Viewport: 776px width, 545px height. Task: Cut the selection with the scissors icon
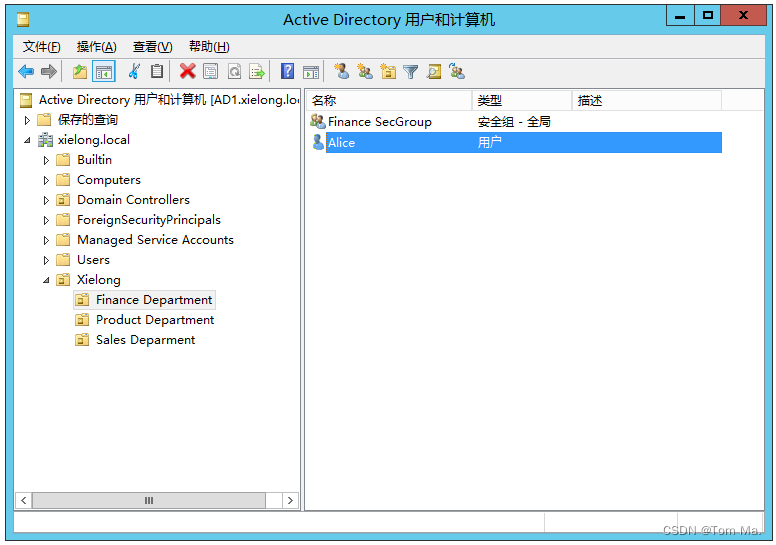(x=134, y=71)
